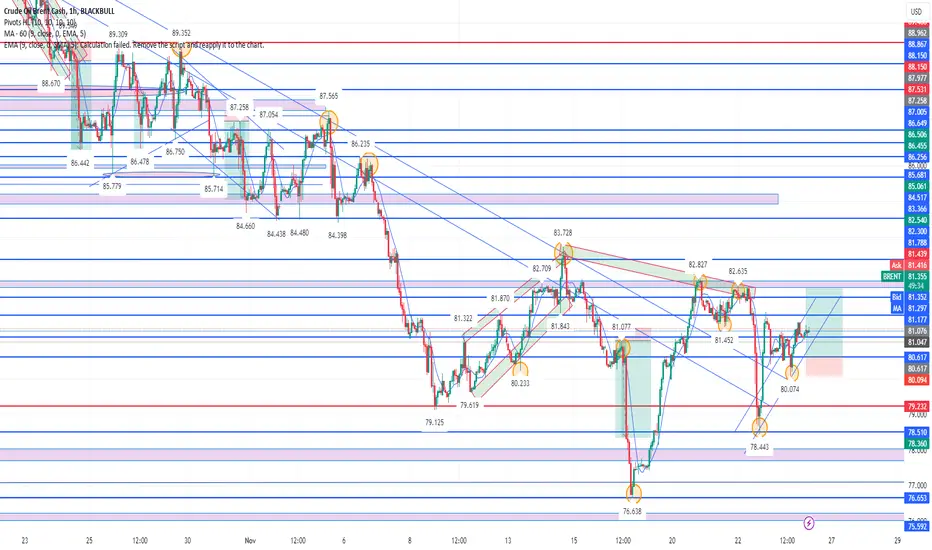Click the 80.233 pivot low label
Screen dimensions: 932x550
[519, 384]
